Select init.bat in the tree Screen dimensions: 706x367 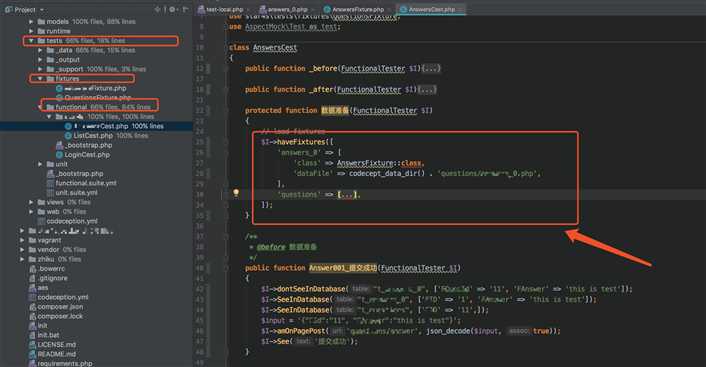click(48, 335)
